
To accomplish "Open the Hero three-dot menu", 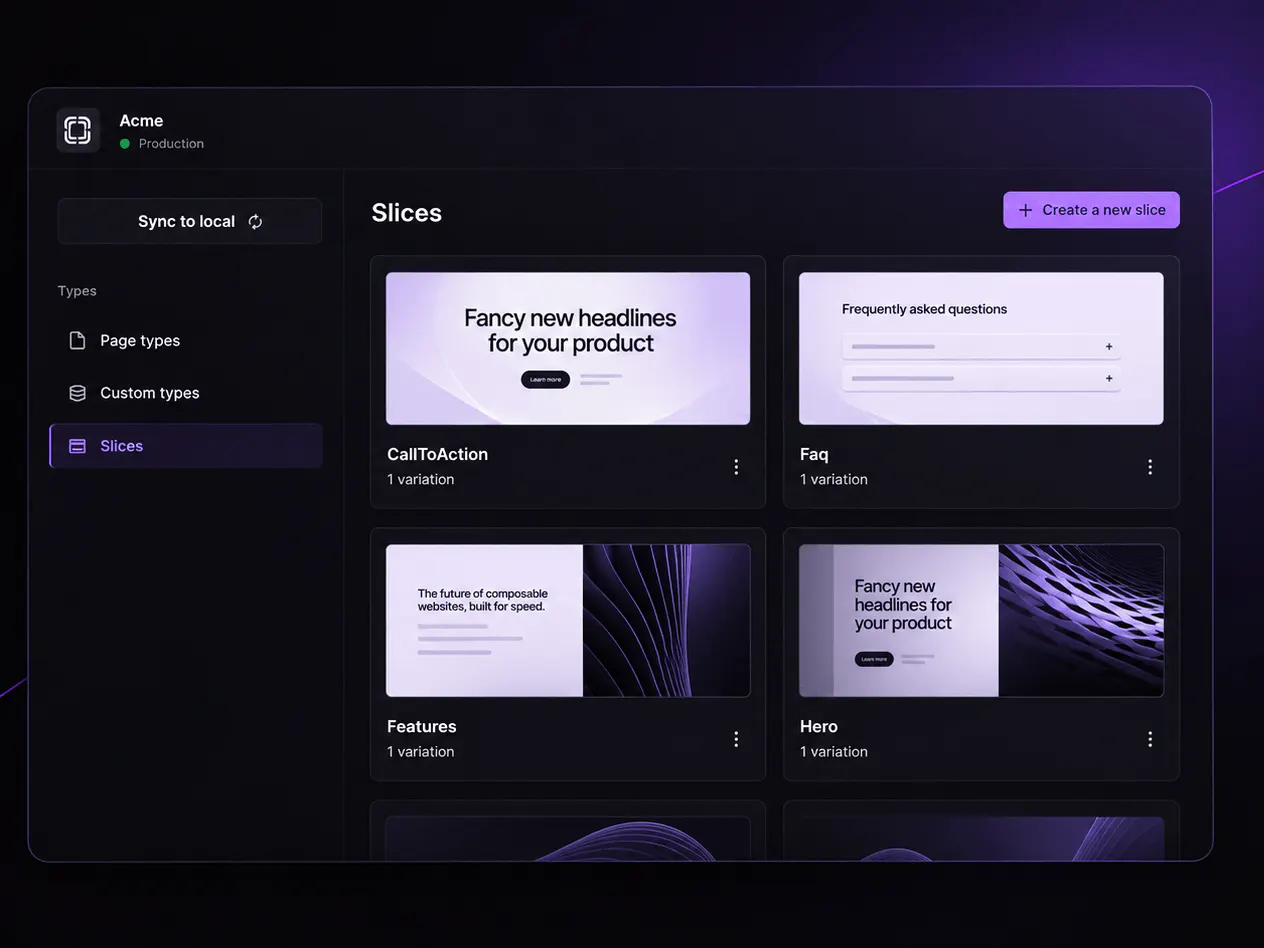I will [x=1150, y=739].
